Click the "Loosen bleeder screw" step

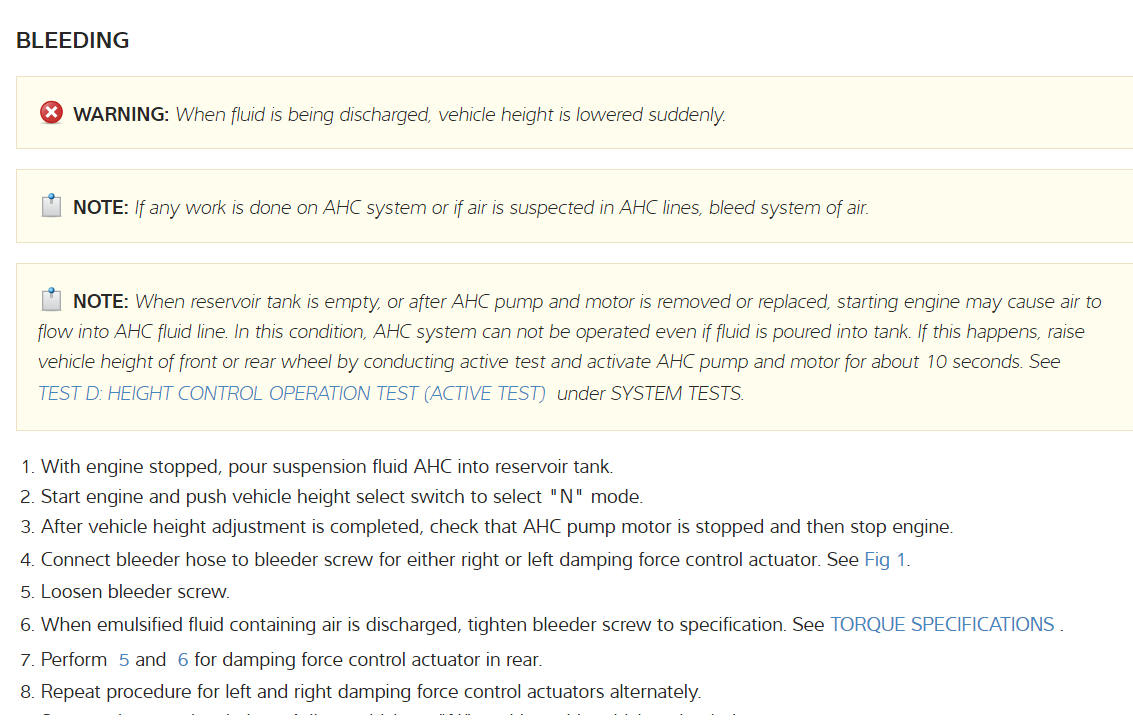coord(135,591)
